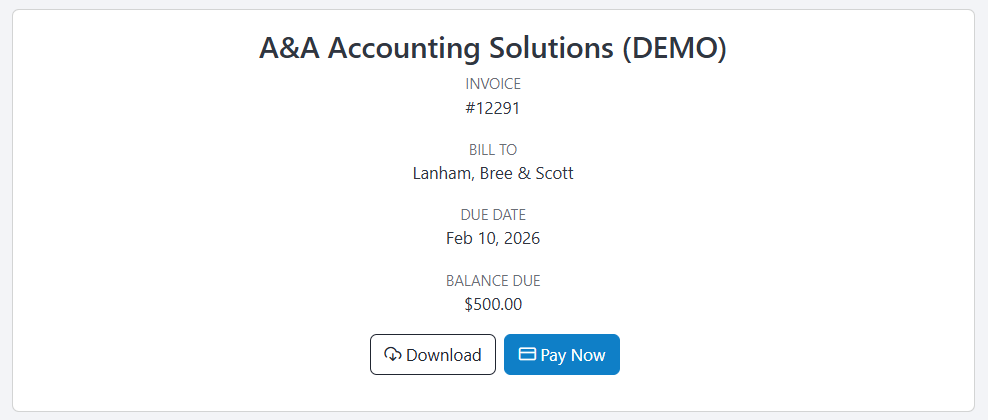Download the invoice
988x420 pixels.
(433, 355)
